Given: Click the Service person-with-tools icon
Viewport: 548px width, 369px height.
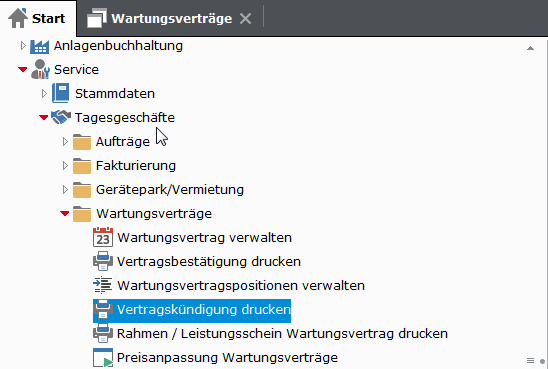Looking at the screenshot, I should coord(41,69).
